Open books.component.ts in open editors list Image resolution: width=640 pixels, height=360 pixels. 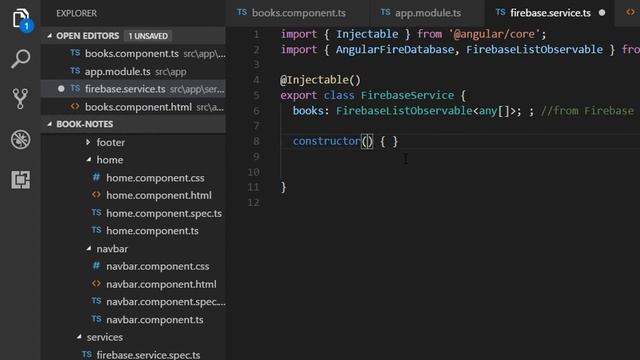coord(133,53)
